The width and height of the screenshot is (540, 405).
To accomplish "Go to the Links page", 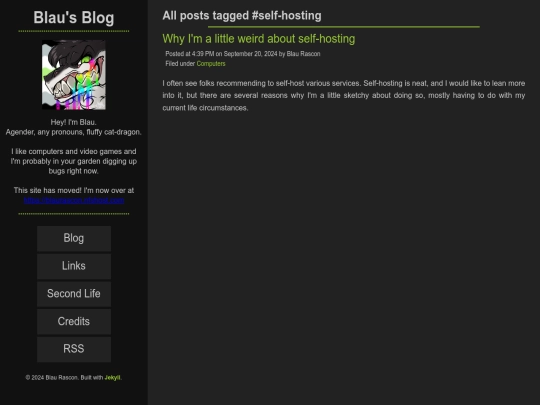I will coord(74,266).
